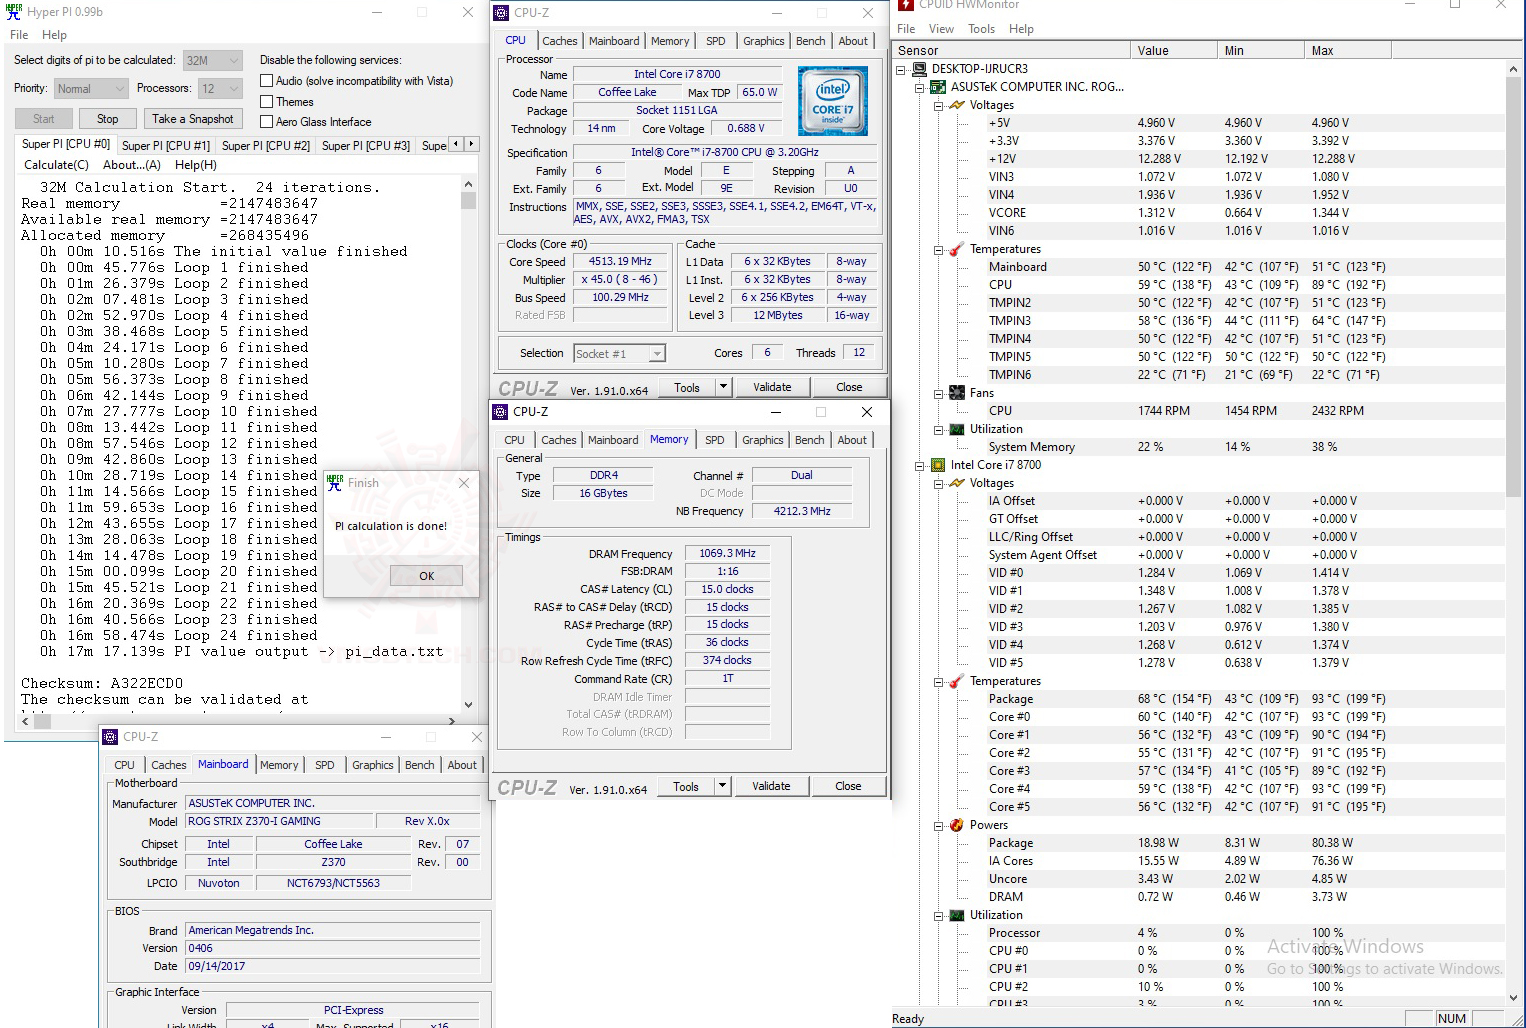Open the digits of pi 32M dropdown
The height and width of the screenshot is (1028, 1526).
coord(212,60)
